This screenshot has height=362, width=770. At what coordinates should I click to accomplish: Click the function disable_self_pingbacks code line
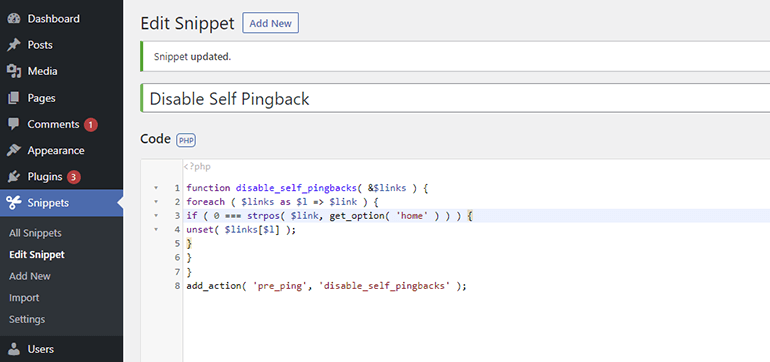[308, 188]
